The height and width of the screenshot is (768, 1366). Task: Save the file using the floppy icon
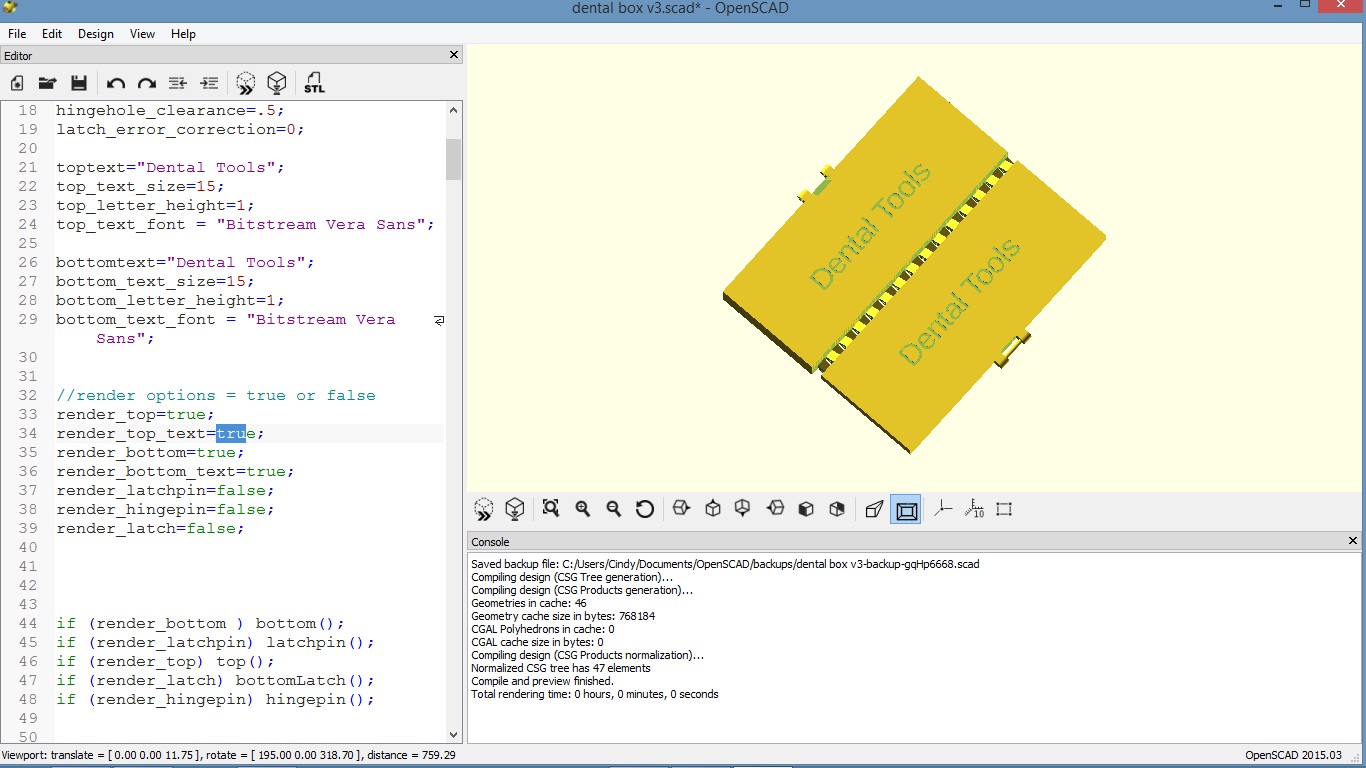(79, 83)
